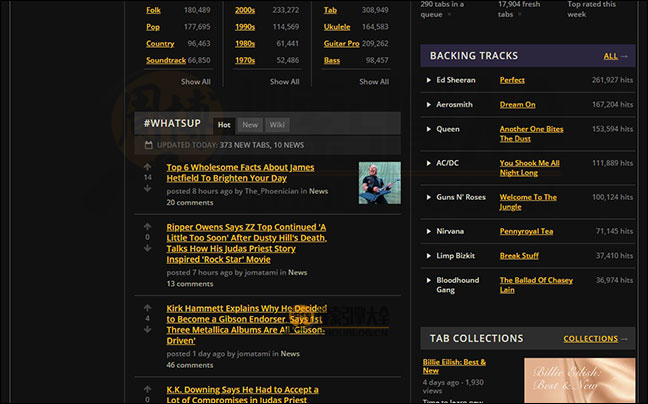Image resolution: width=648 pixels, height=404 pixels.
Task: Play Limp Bizkit Break Stuff backing track
Action: (x=429, y=256)
